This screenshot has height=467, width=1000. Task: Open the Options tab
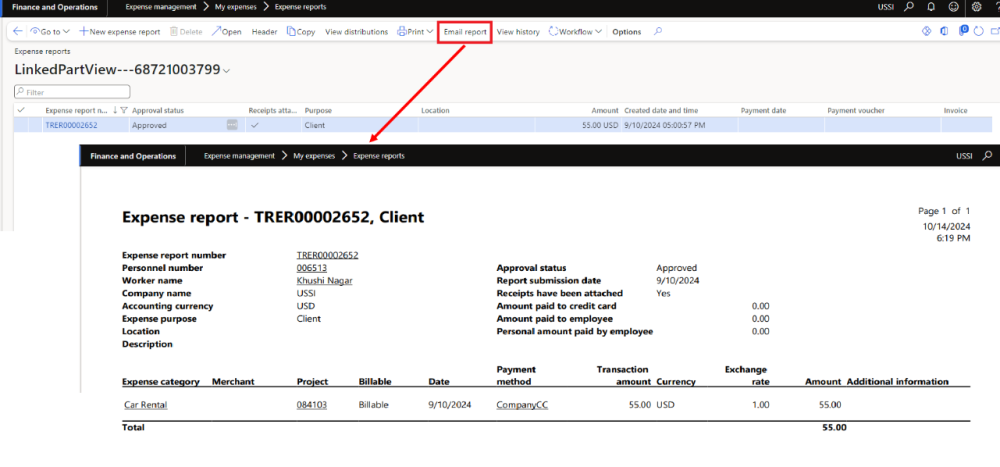pyautogui.click(x=626, y=32)
